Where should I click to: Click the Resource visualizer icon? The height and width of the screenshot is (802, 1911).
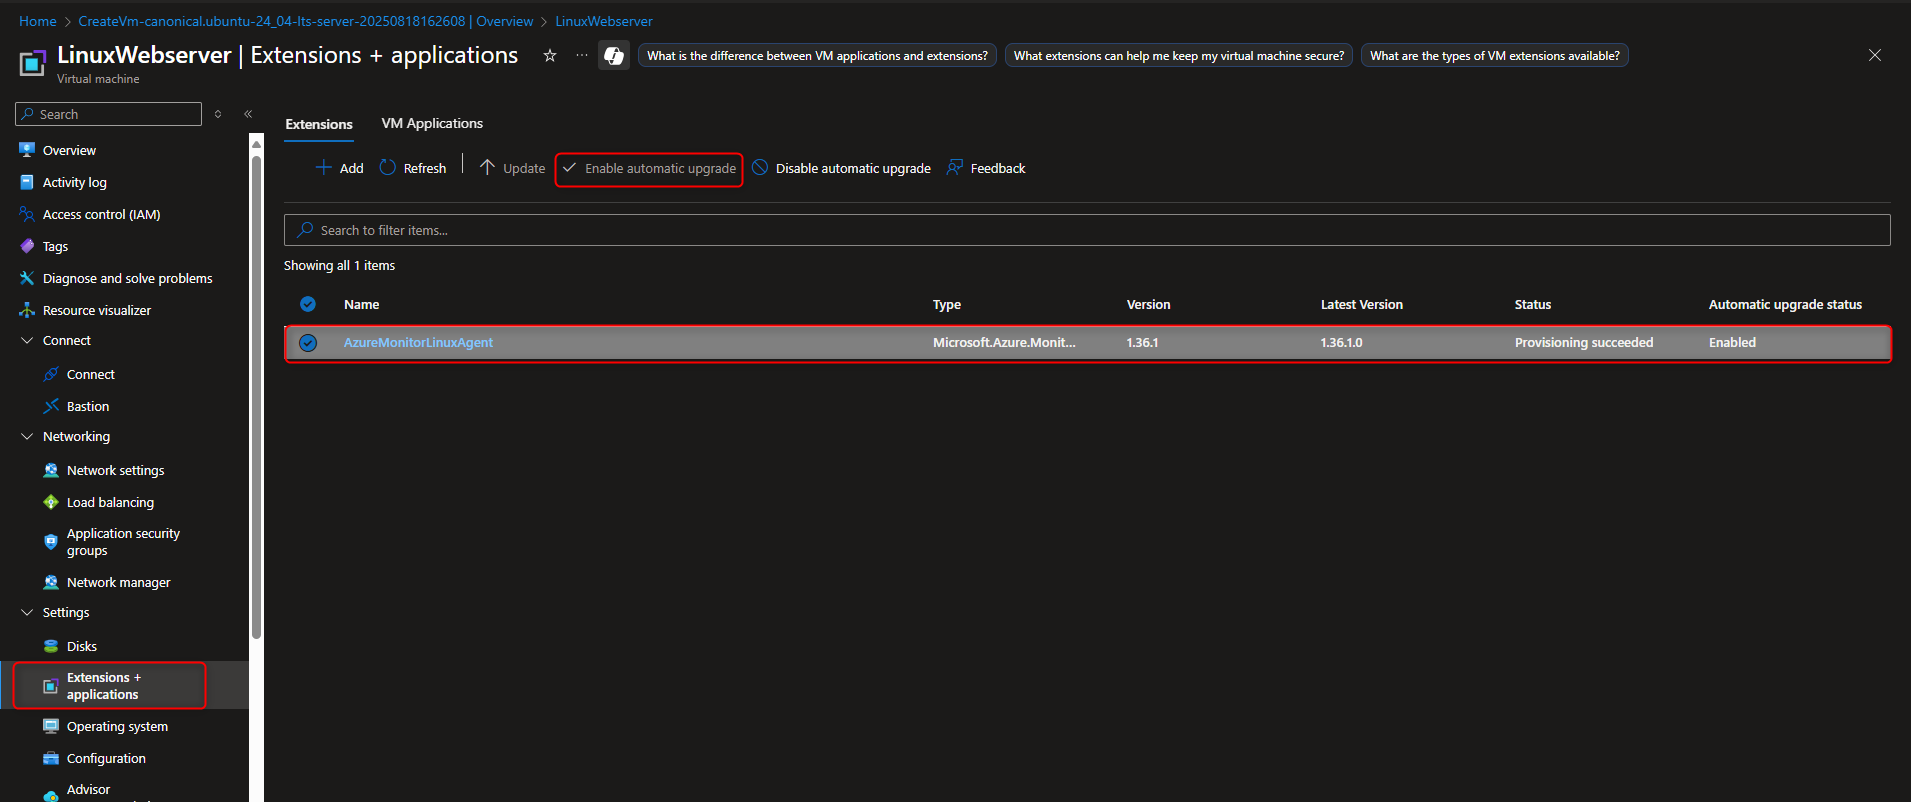[27, 310]
